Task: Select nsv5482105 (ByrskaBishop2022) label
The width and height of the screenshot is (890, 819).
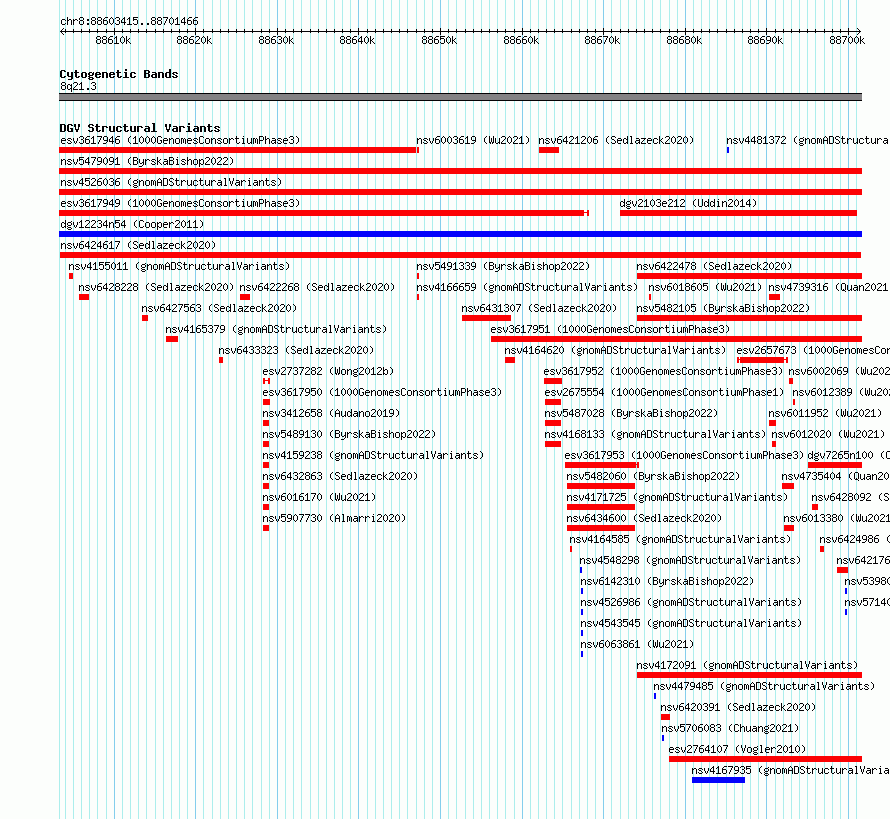Action: tap(723, 308)
